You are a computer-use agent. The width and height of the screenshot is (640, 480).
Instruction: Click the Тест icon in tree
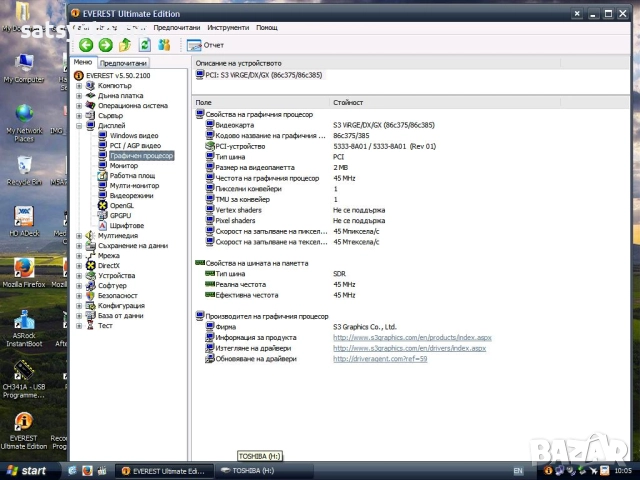91,326
